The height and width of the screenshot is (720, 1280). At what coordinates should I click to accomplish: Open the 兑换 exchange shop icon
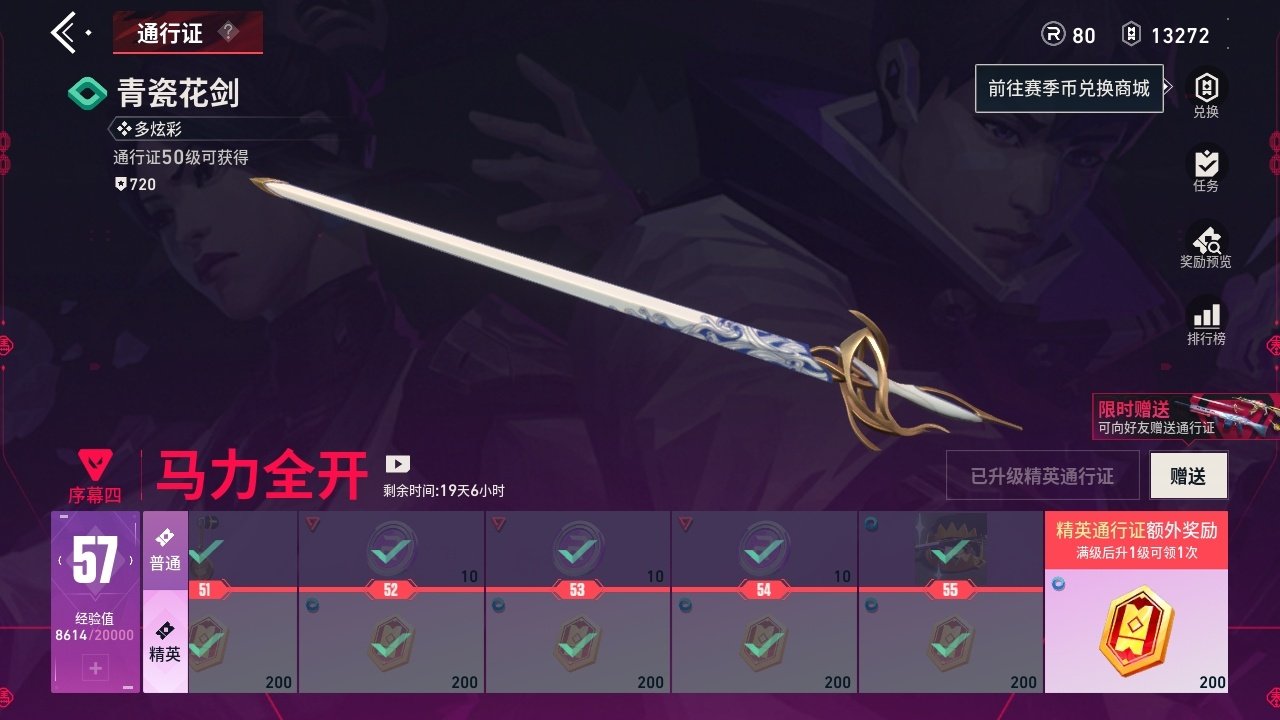(x=1206, y=96)
